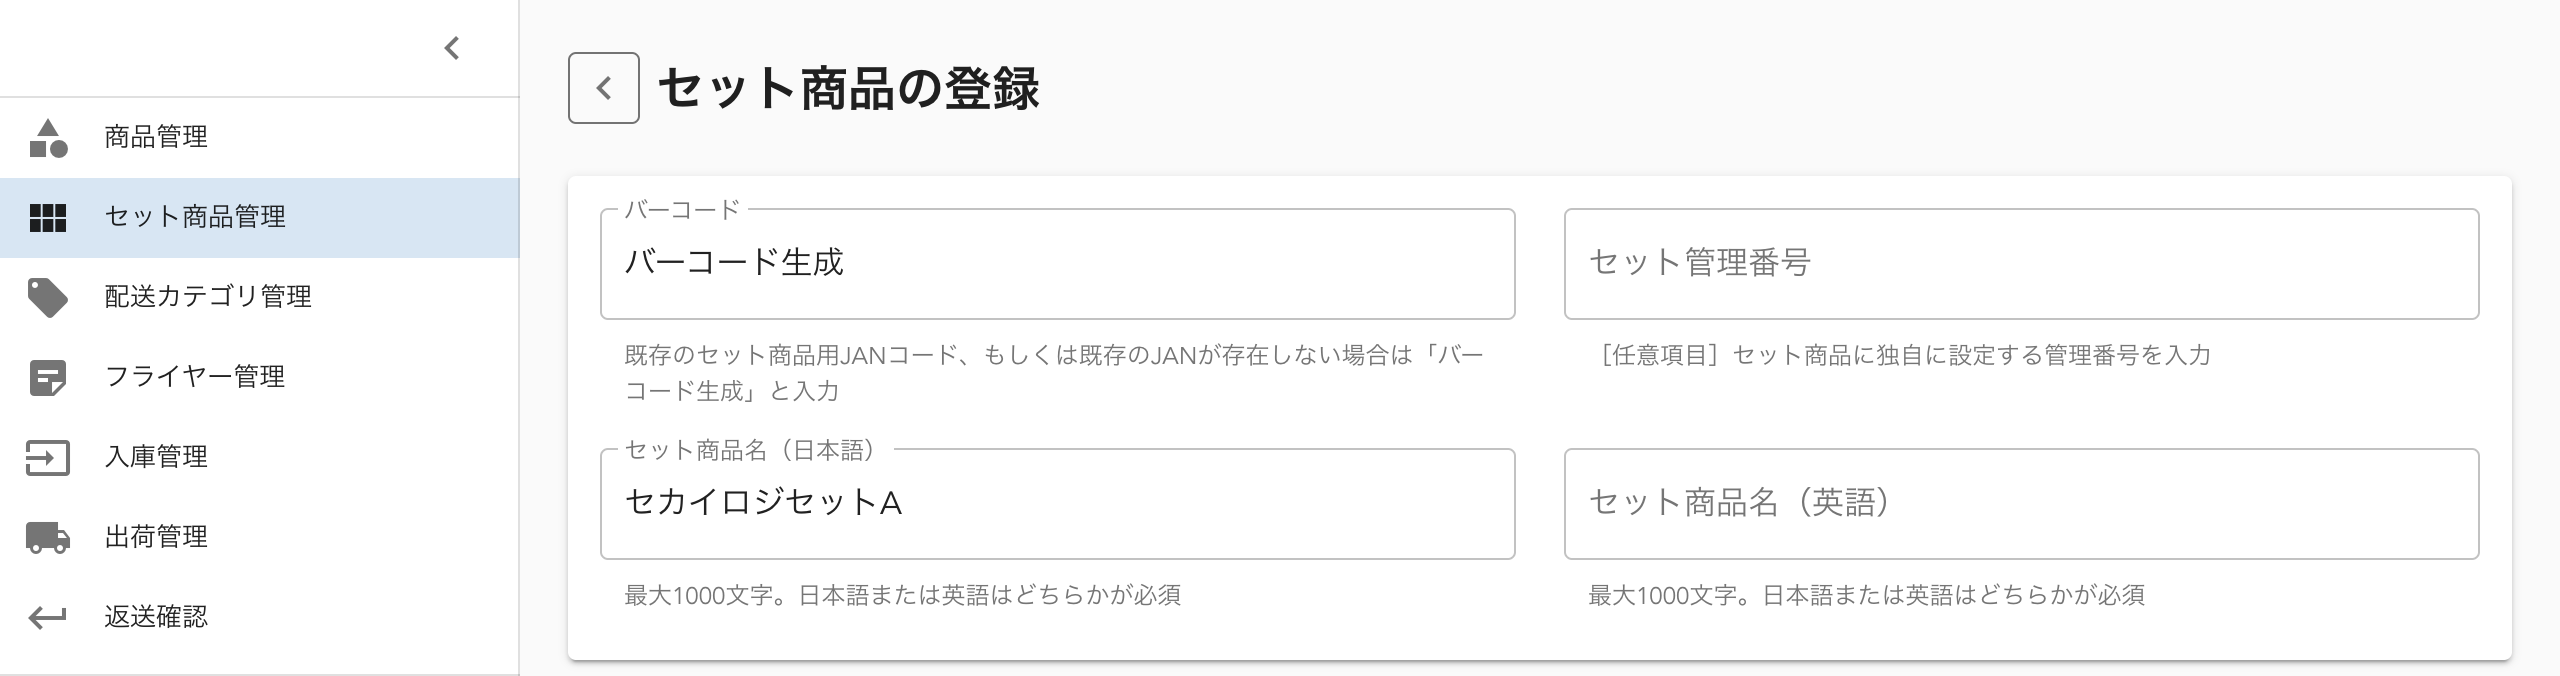Click the 出荷管理 truck icon

click(x=47, y=538)
